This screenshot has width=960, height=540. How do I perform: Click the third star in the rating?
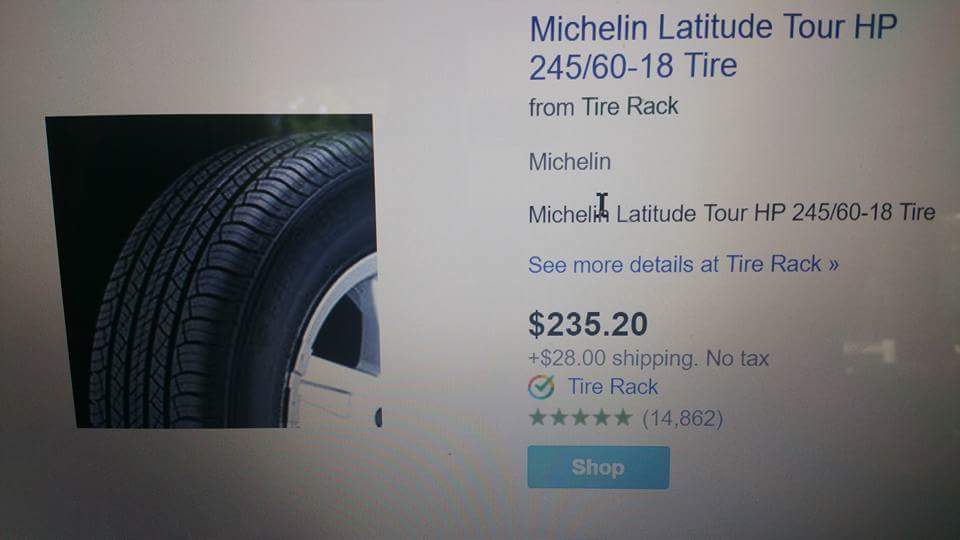[580, 418]
